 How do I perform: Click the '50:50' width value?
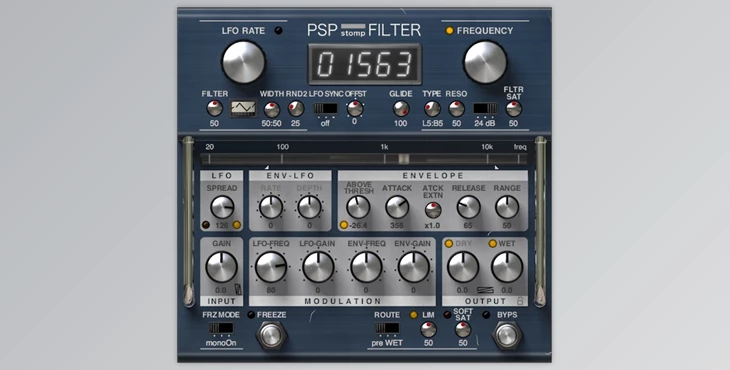(271, 123)
